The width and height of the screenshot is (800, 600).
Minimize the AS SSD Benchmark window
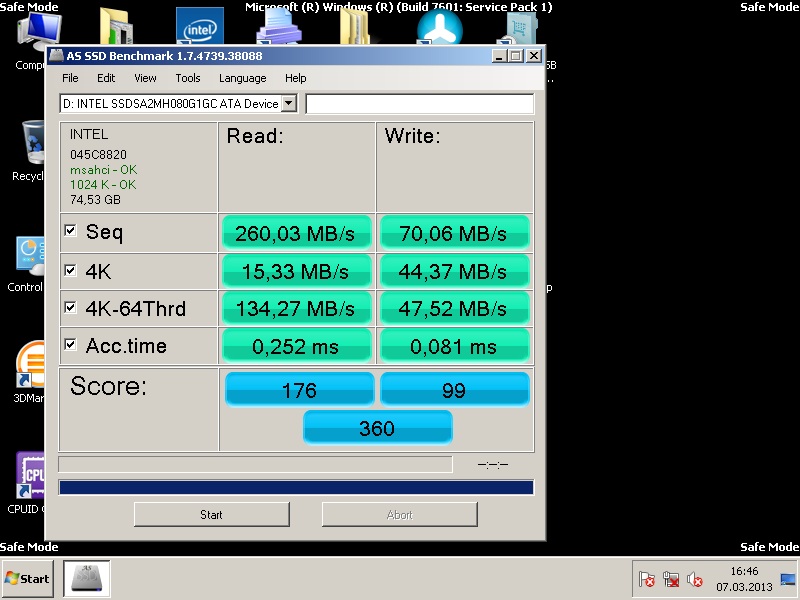[499, 56]
